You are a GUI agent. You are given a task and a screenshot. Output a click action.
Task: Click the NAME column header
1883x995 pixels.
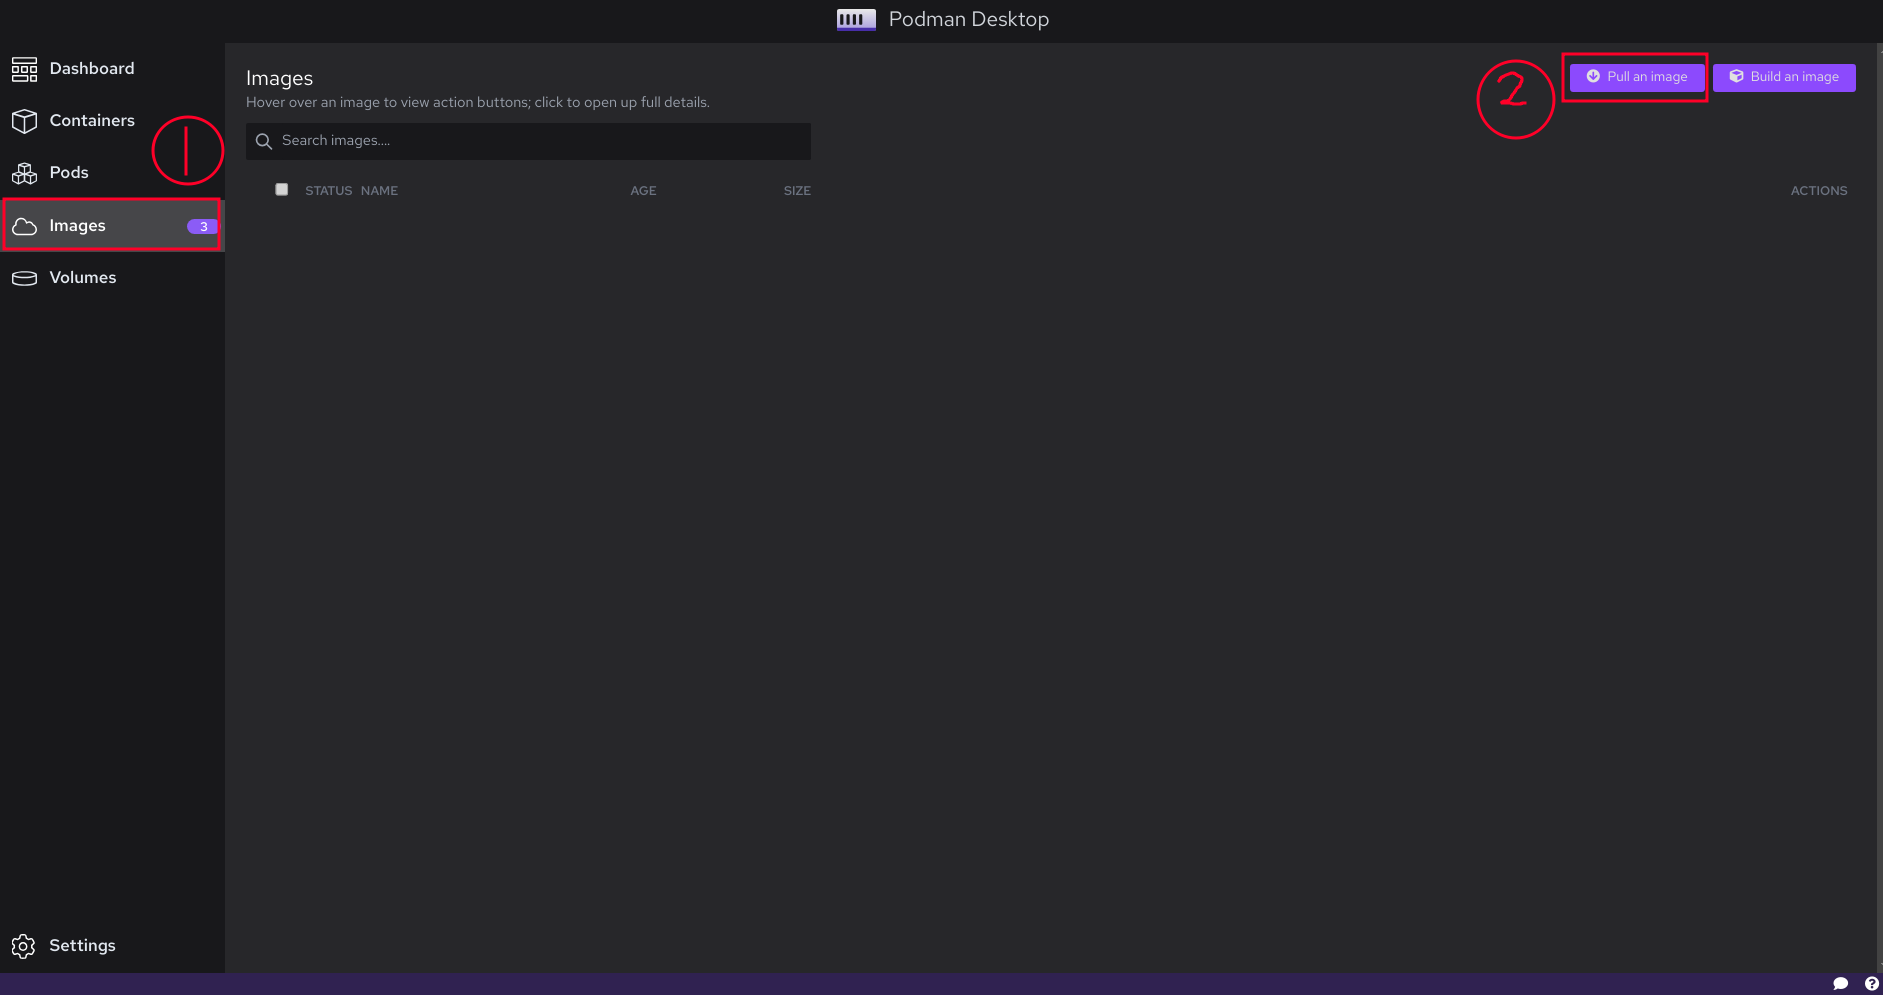(379, 191)
